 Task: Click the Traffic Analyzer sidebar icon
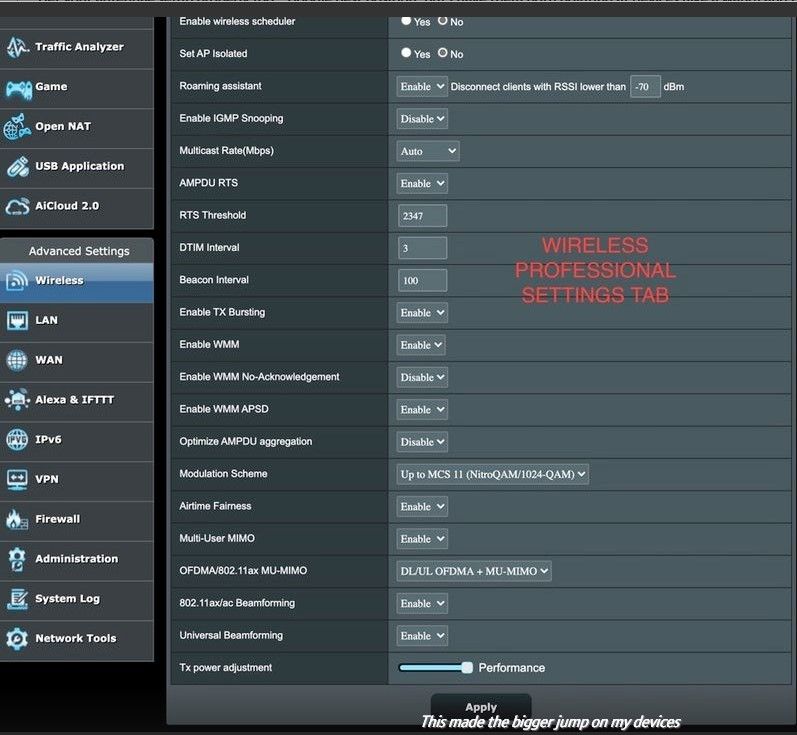click(x=17, y=47)
